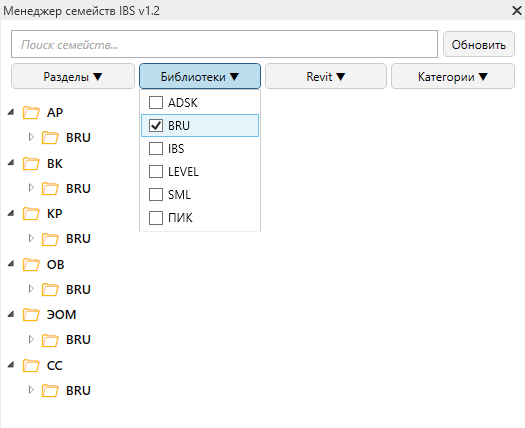The width and height of the screenshot is (525, 428).
Task: Click the КР folder icon
Action: (31, 214)
